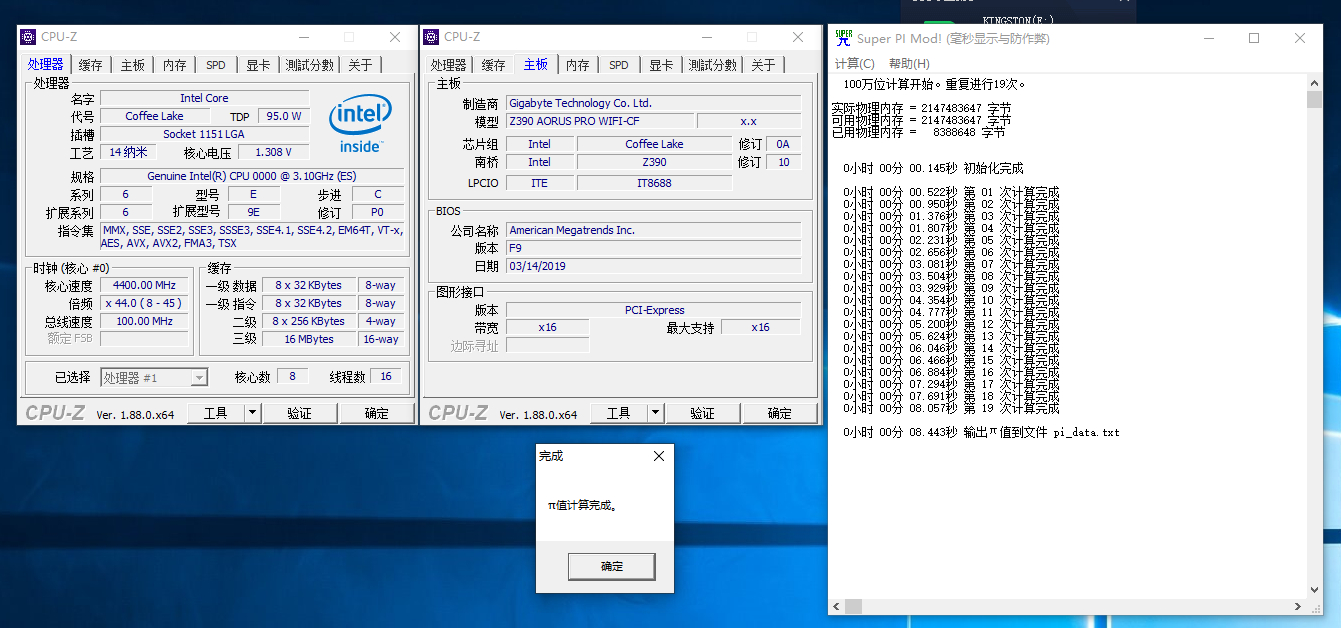Click the Intel inside logo in CPU-Z
The image size is (1341, 628).
point(360,125)
